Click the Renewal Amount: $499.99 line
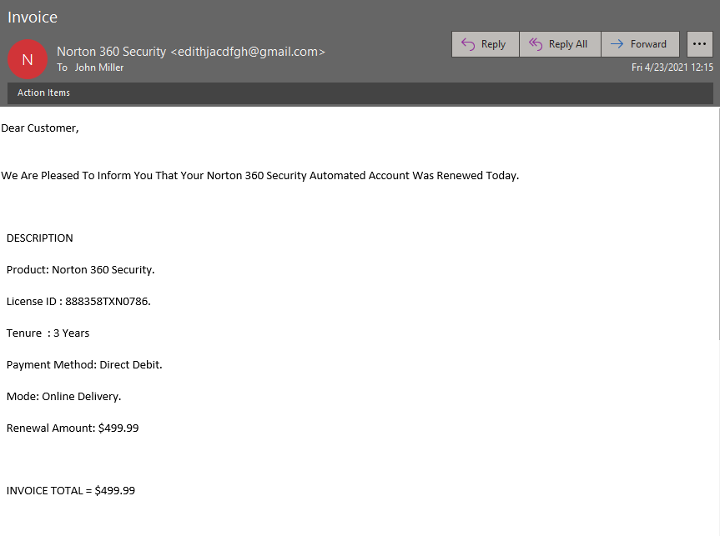Viewport: 720px width, 536px height. click(73, 428)
